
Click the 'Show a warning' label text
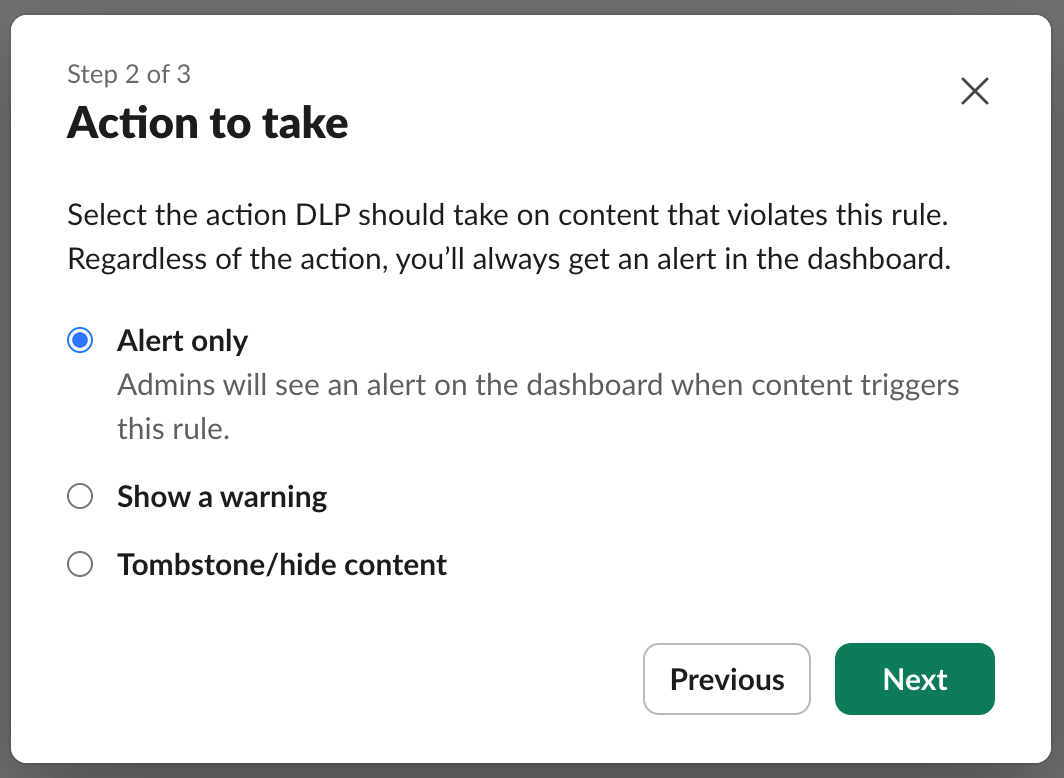pyautogui.click(x=222, y=497)
